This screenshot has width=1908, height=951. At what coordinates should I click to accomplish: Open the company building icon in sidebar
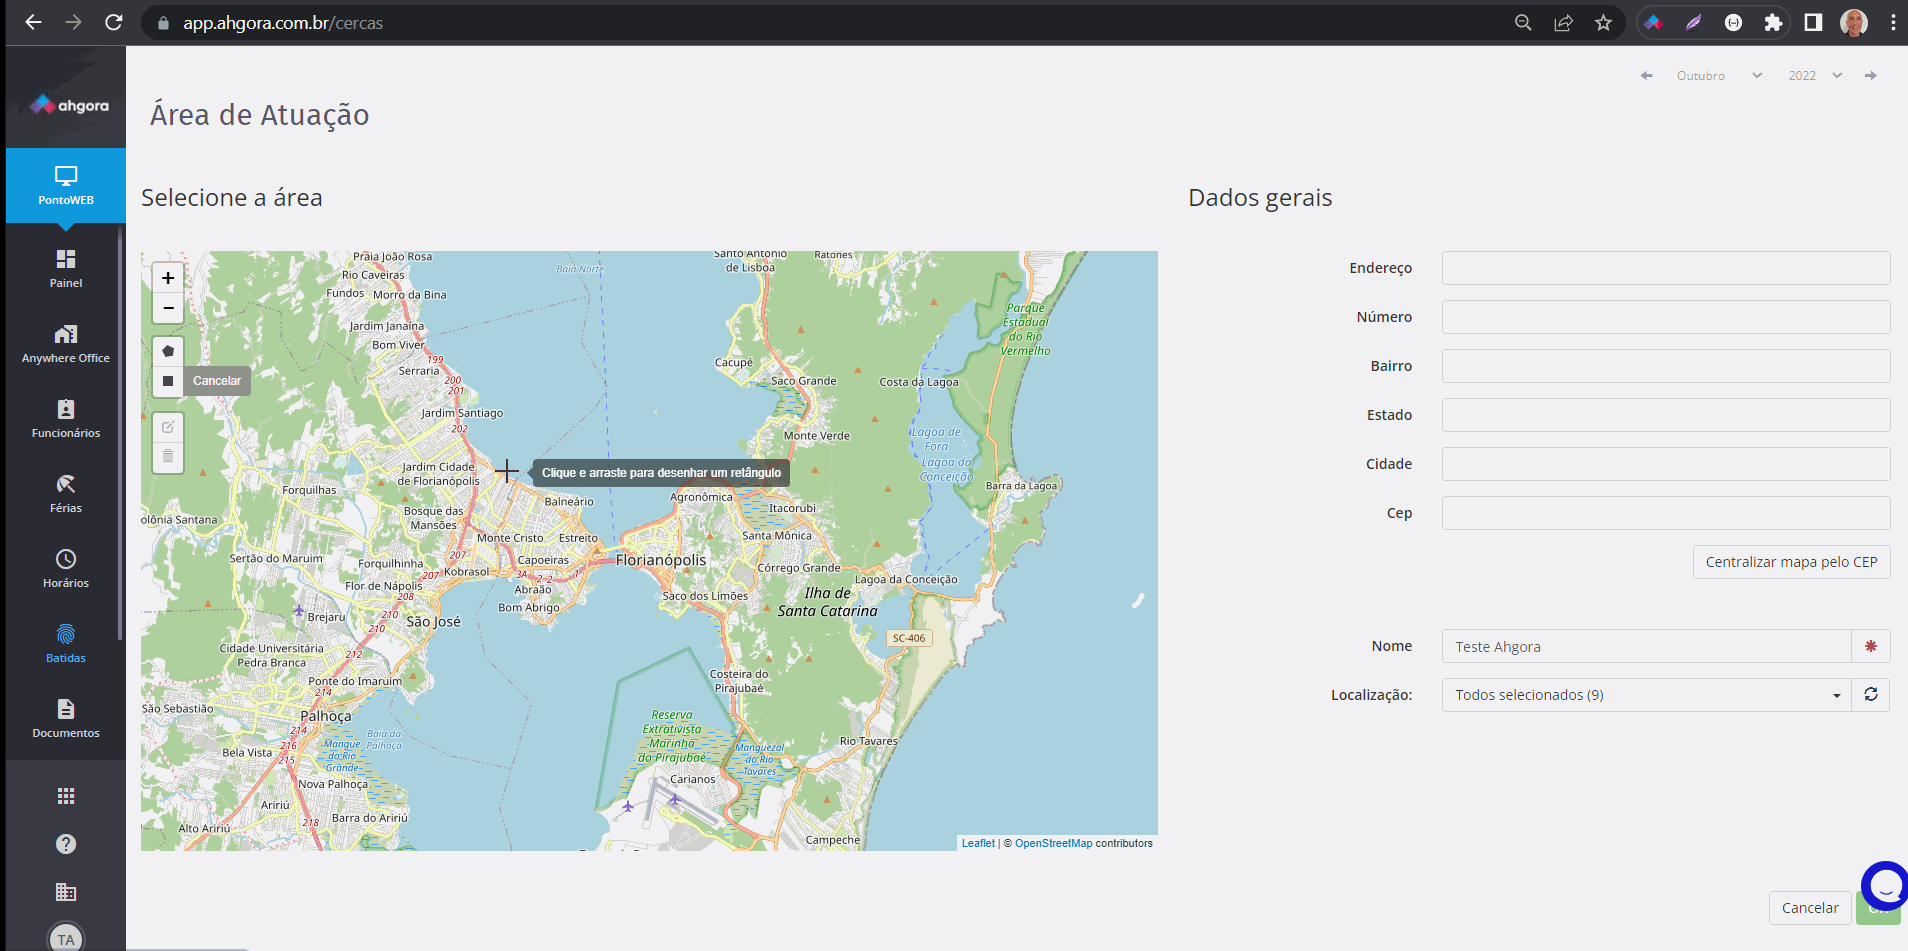pyautogui.click(x=66, y=892)
